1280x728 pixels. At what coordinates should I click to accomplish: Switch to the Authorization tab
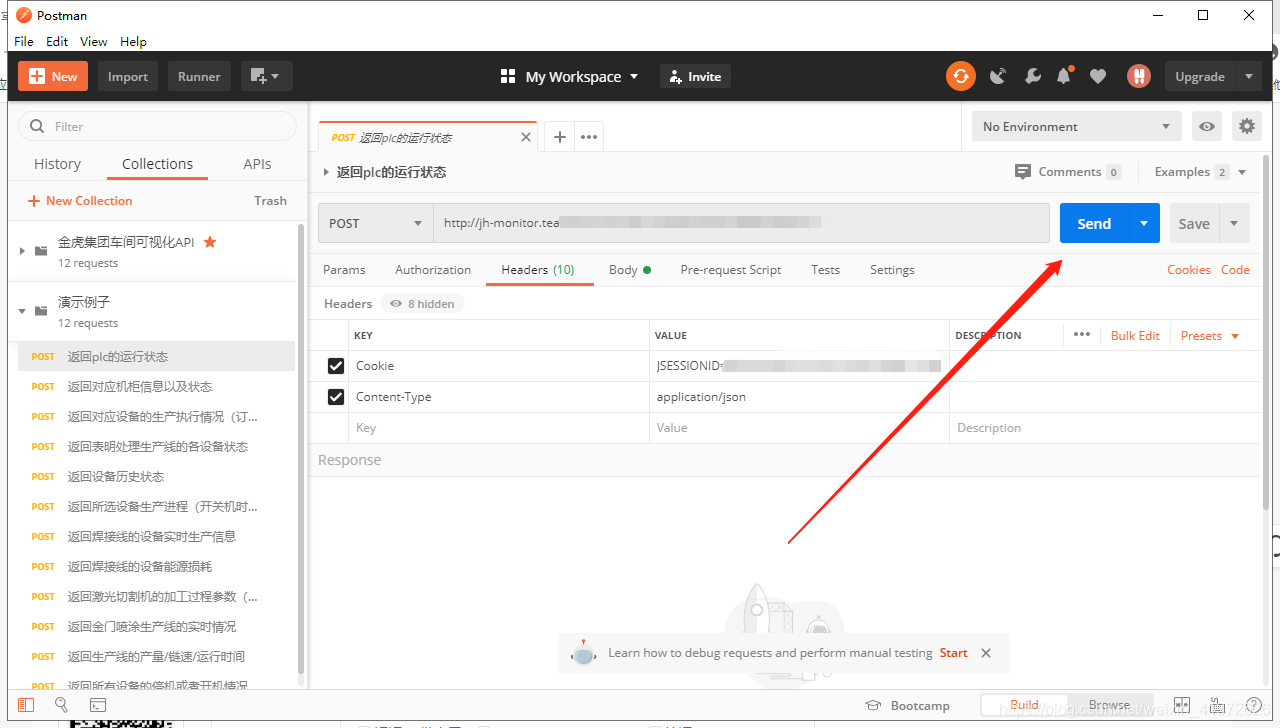pos(433,270)
